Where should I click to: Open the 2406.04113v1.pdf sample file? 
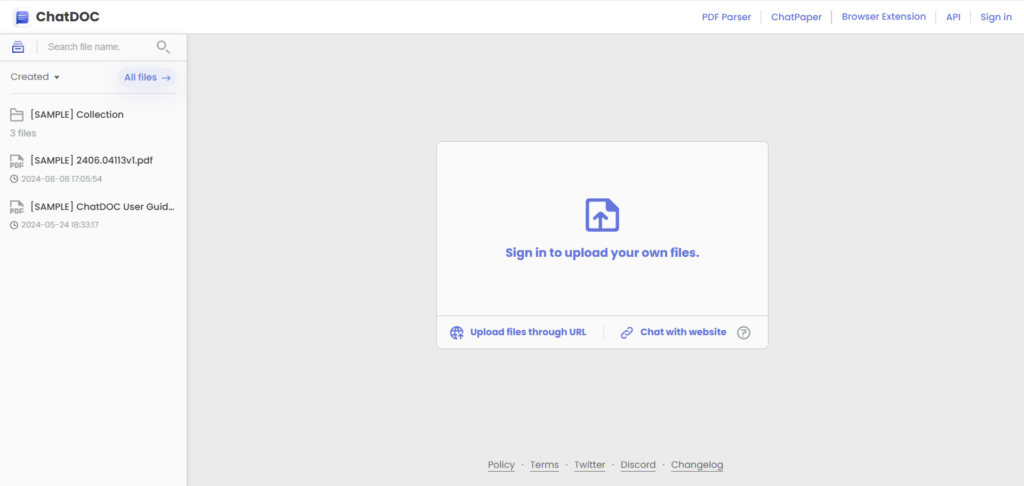(x=91, y=160)
